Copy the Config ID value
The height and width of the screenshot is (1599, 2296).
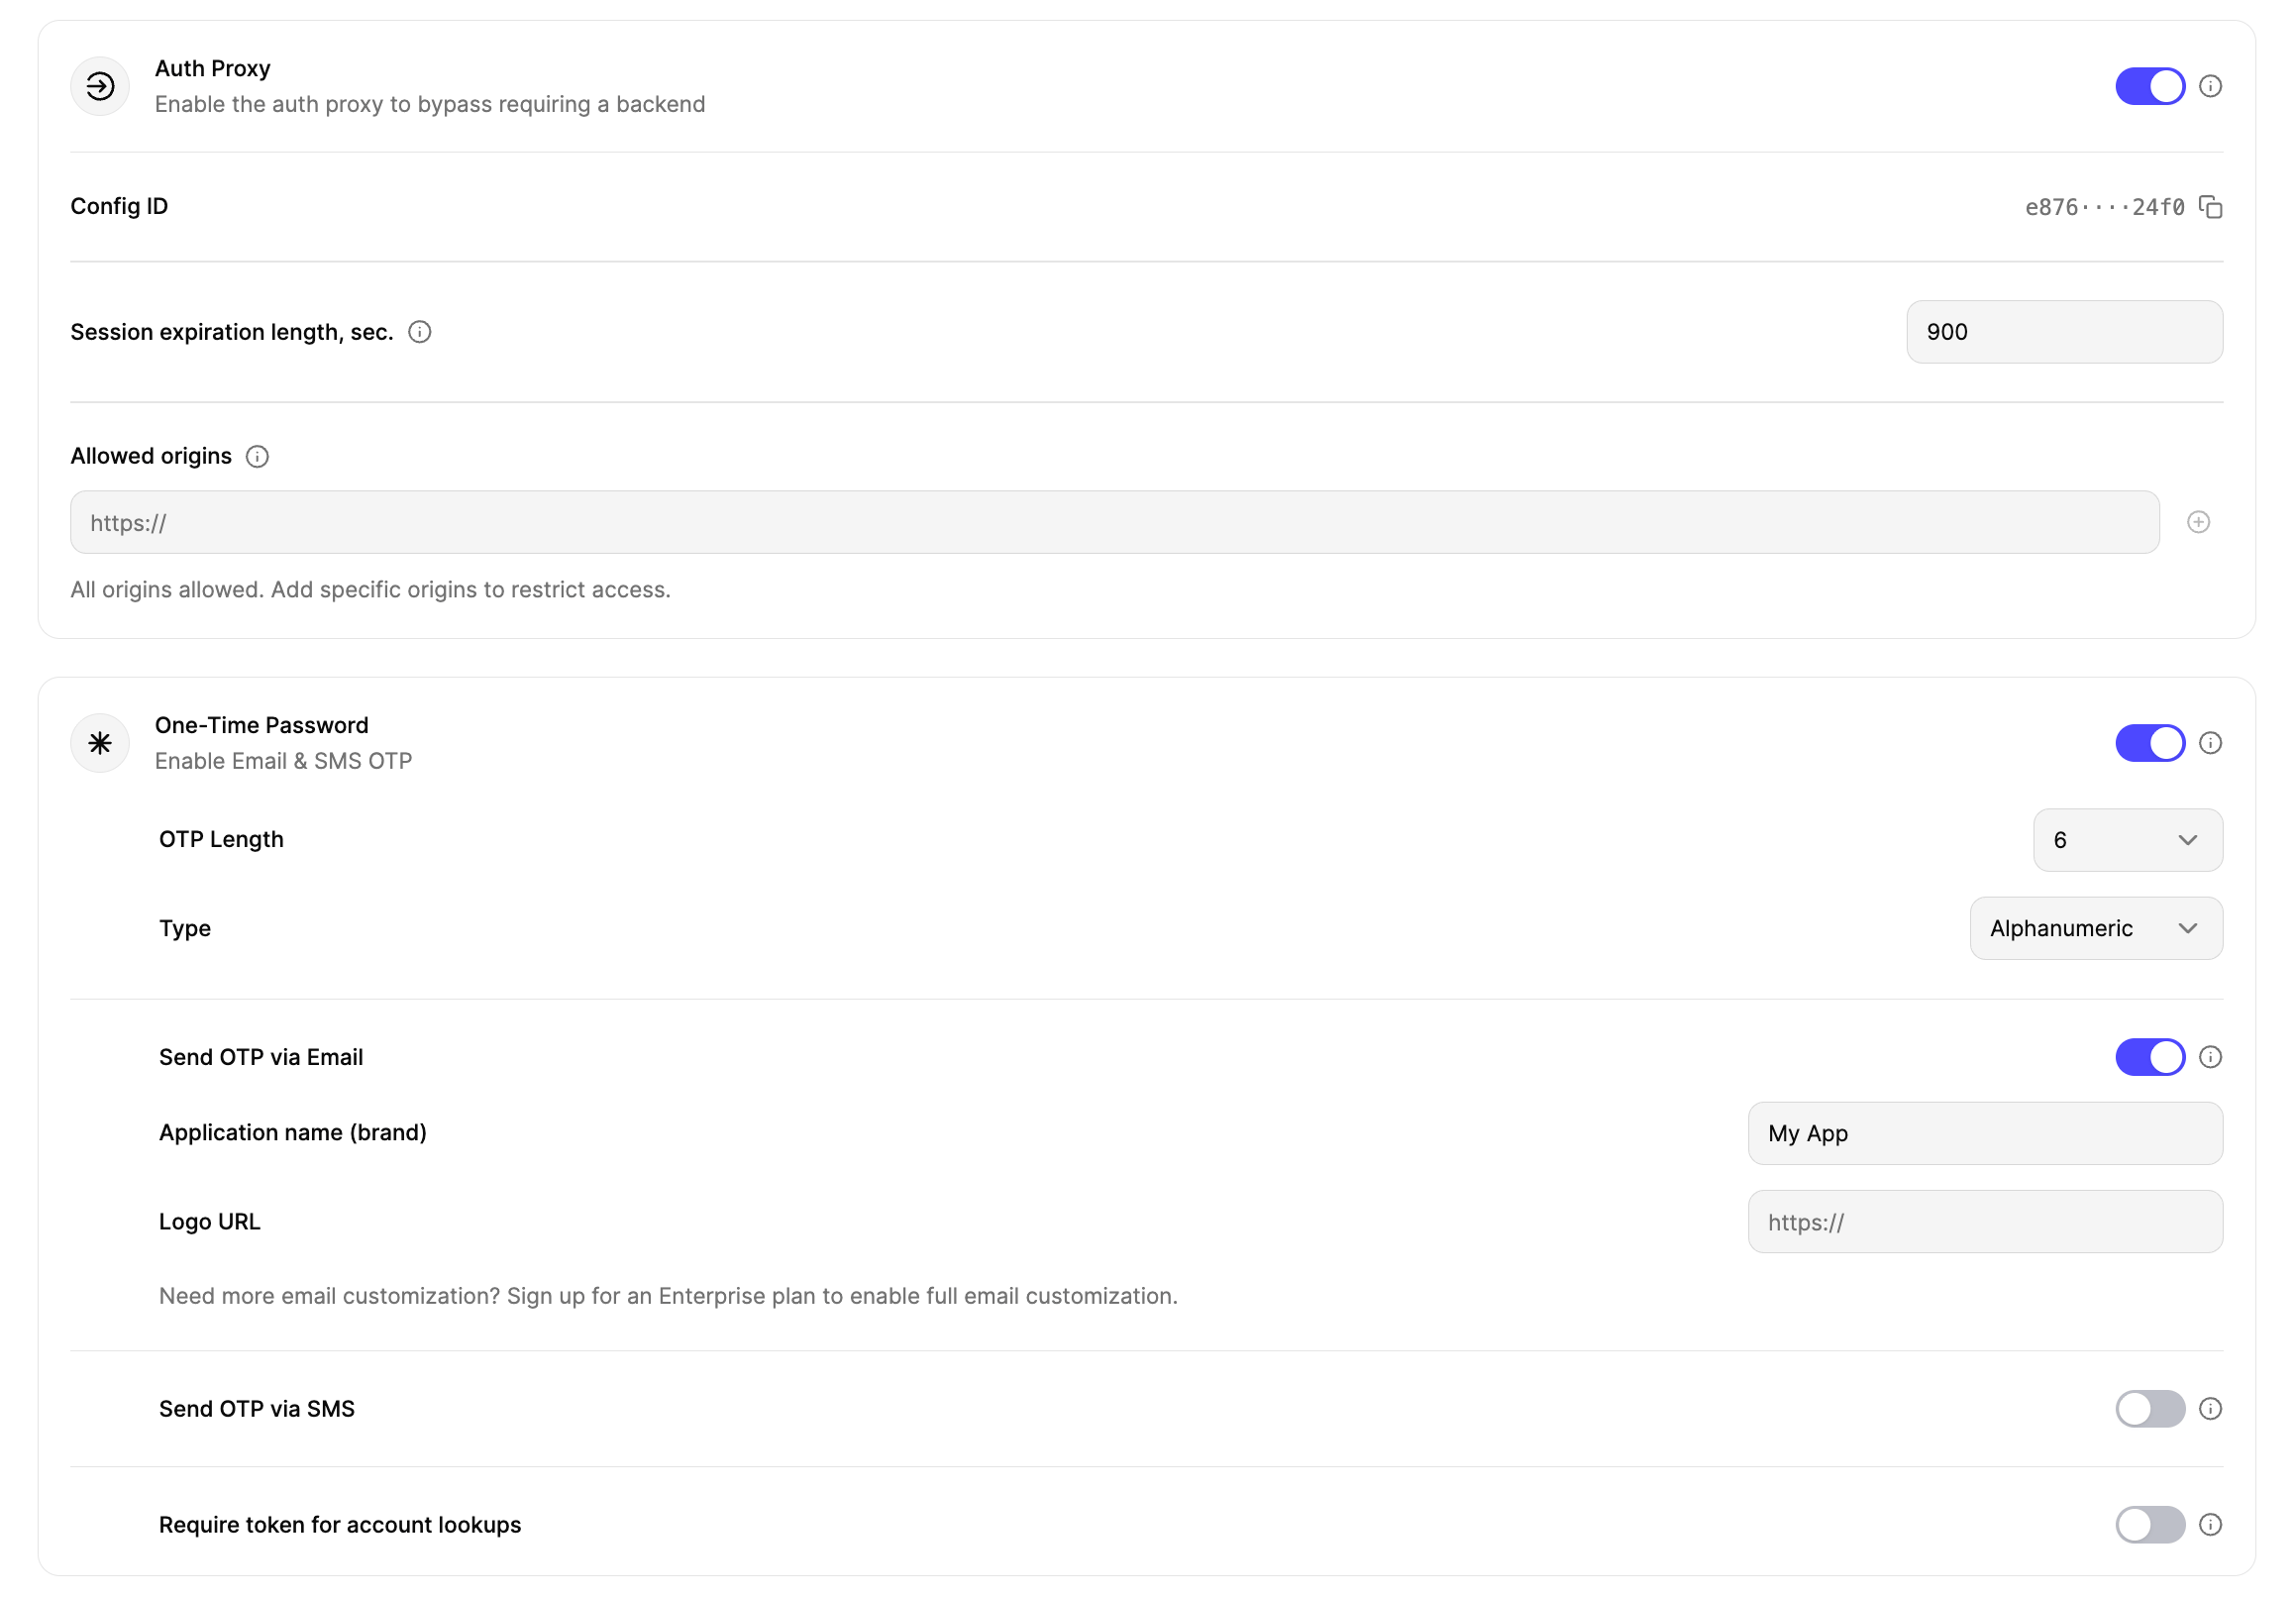click(2210, 207)
